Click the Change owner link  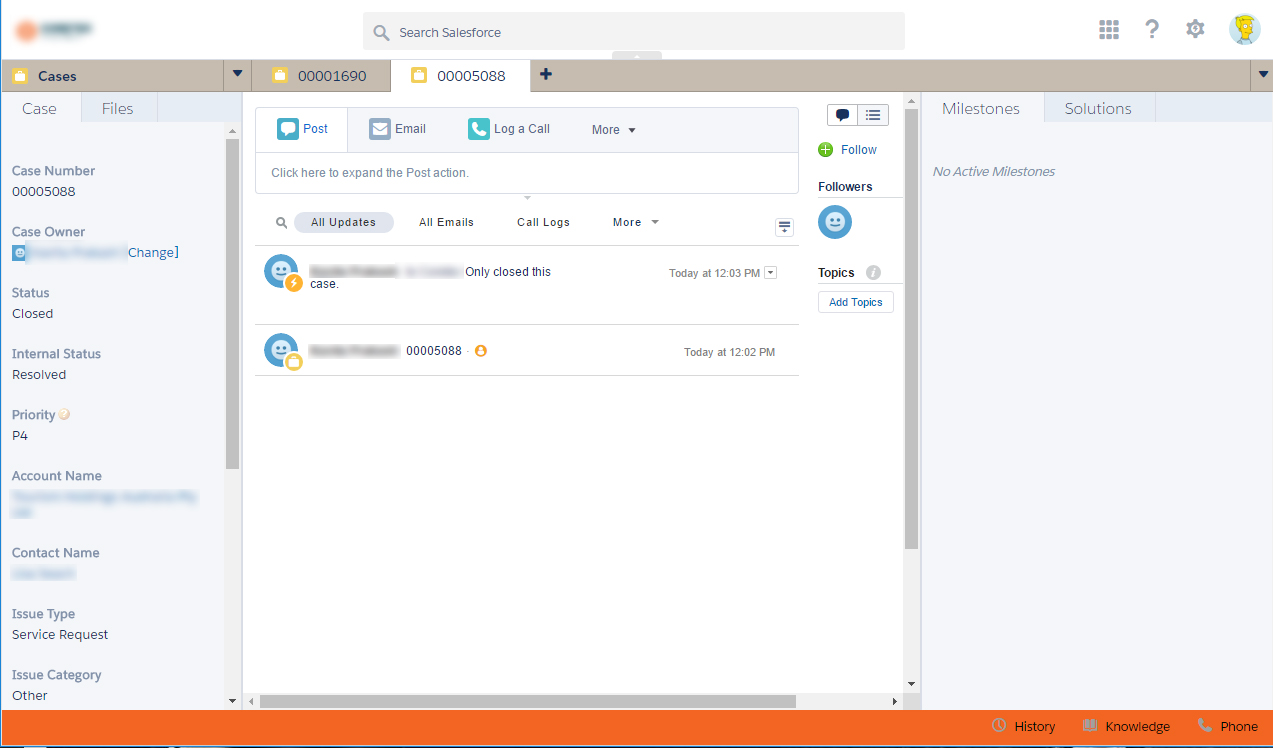(151, 253)
